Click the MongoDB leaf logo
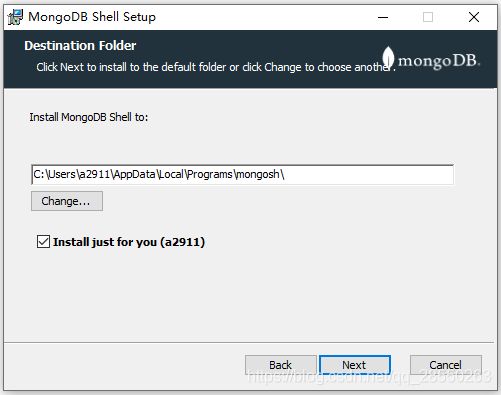Screen dimensions: 501x395 (388, 57)
